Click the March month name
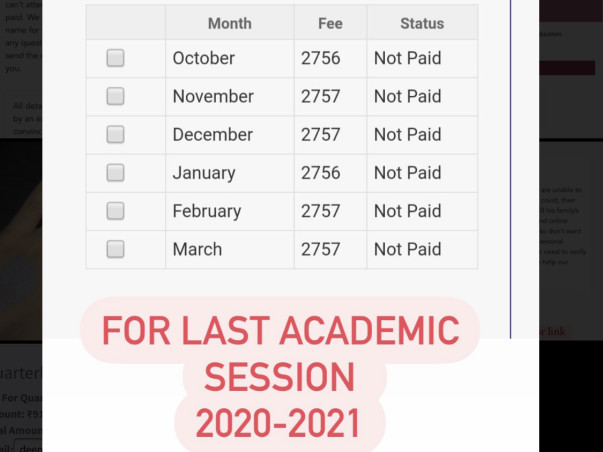The height and width of the screenshot is (452, 603). 197,249
